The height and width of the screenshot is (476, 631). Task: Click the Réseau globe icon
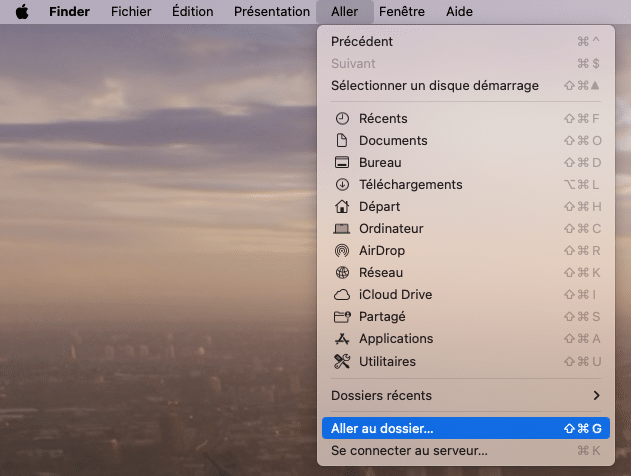341,273
